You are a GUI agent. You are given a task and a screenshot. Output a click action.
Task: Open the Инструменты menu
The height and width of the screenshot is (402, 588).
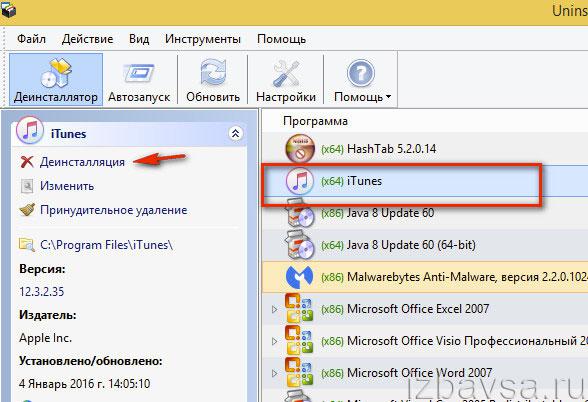click(x=203, y=39)
